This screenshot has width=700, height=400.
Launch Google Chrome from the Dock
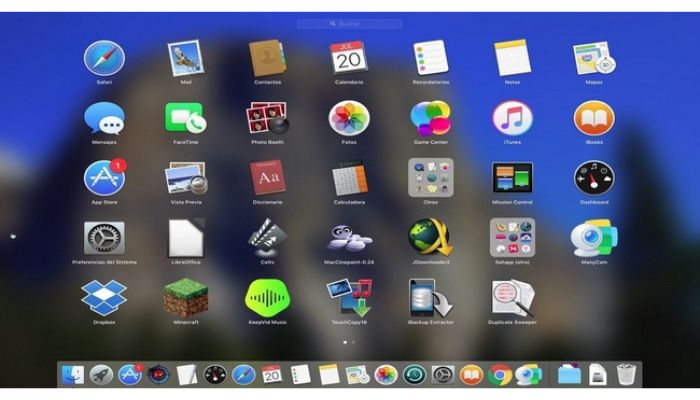pyautogui.click(x=500, y=375)
